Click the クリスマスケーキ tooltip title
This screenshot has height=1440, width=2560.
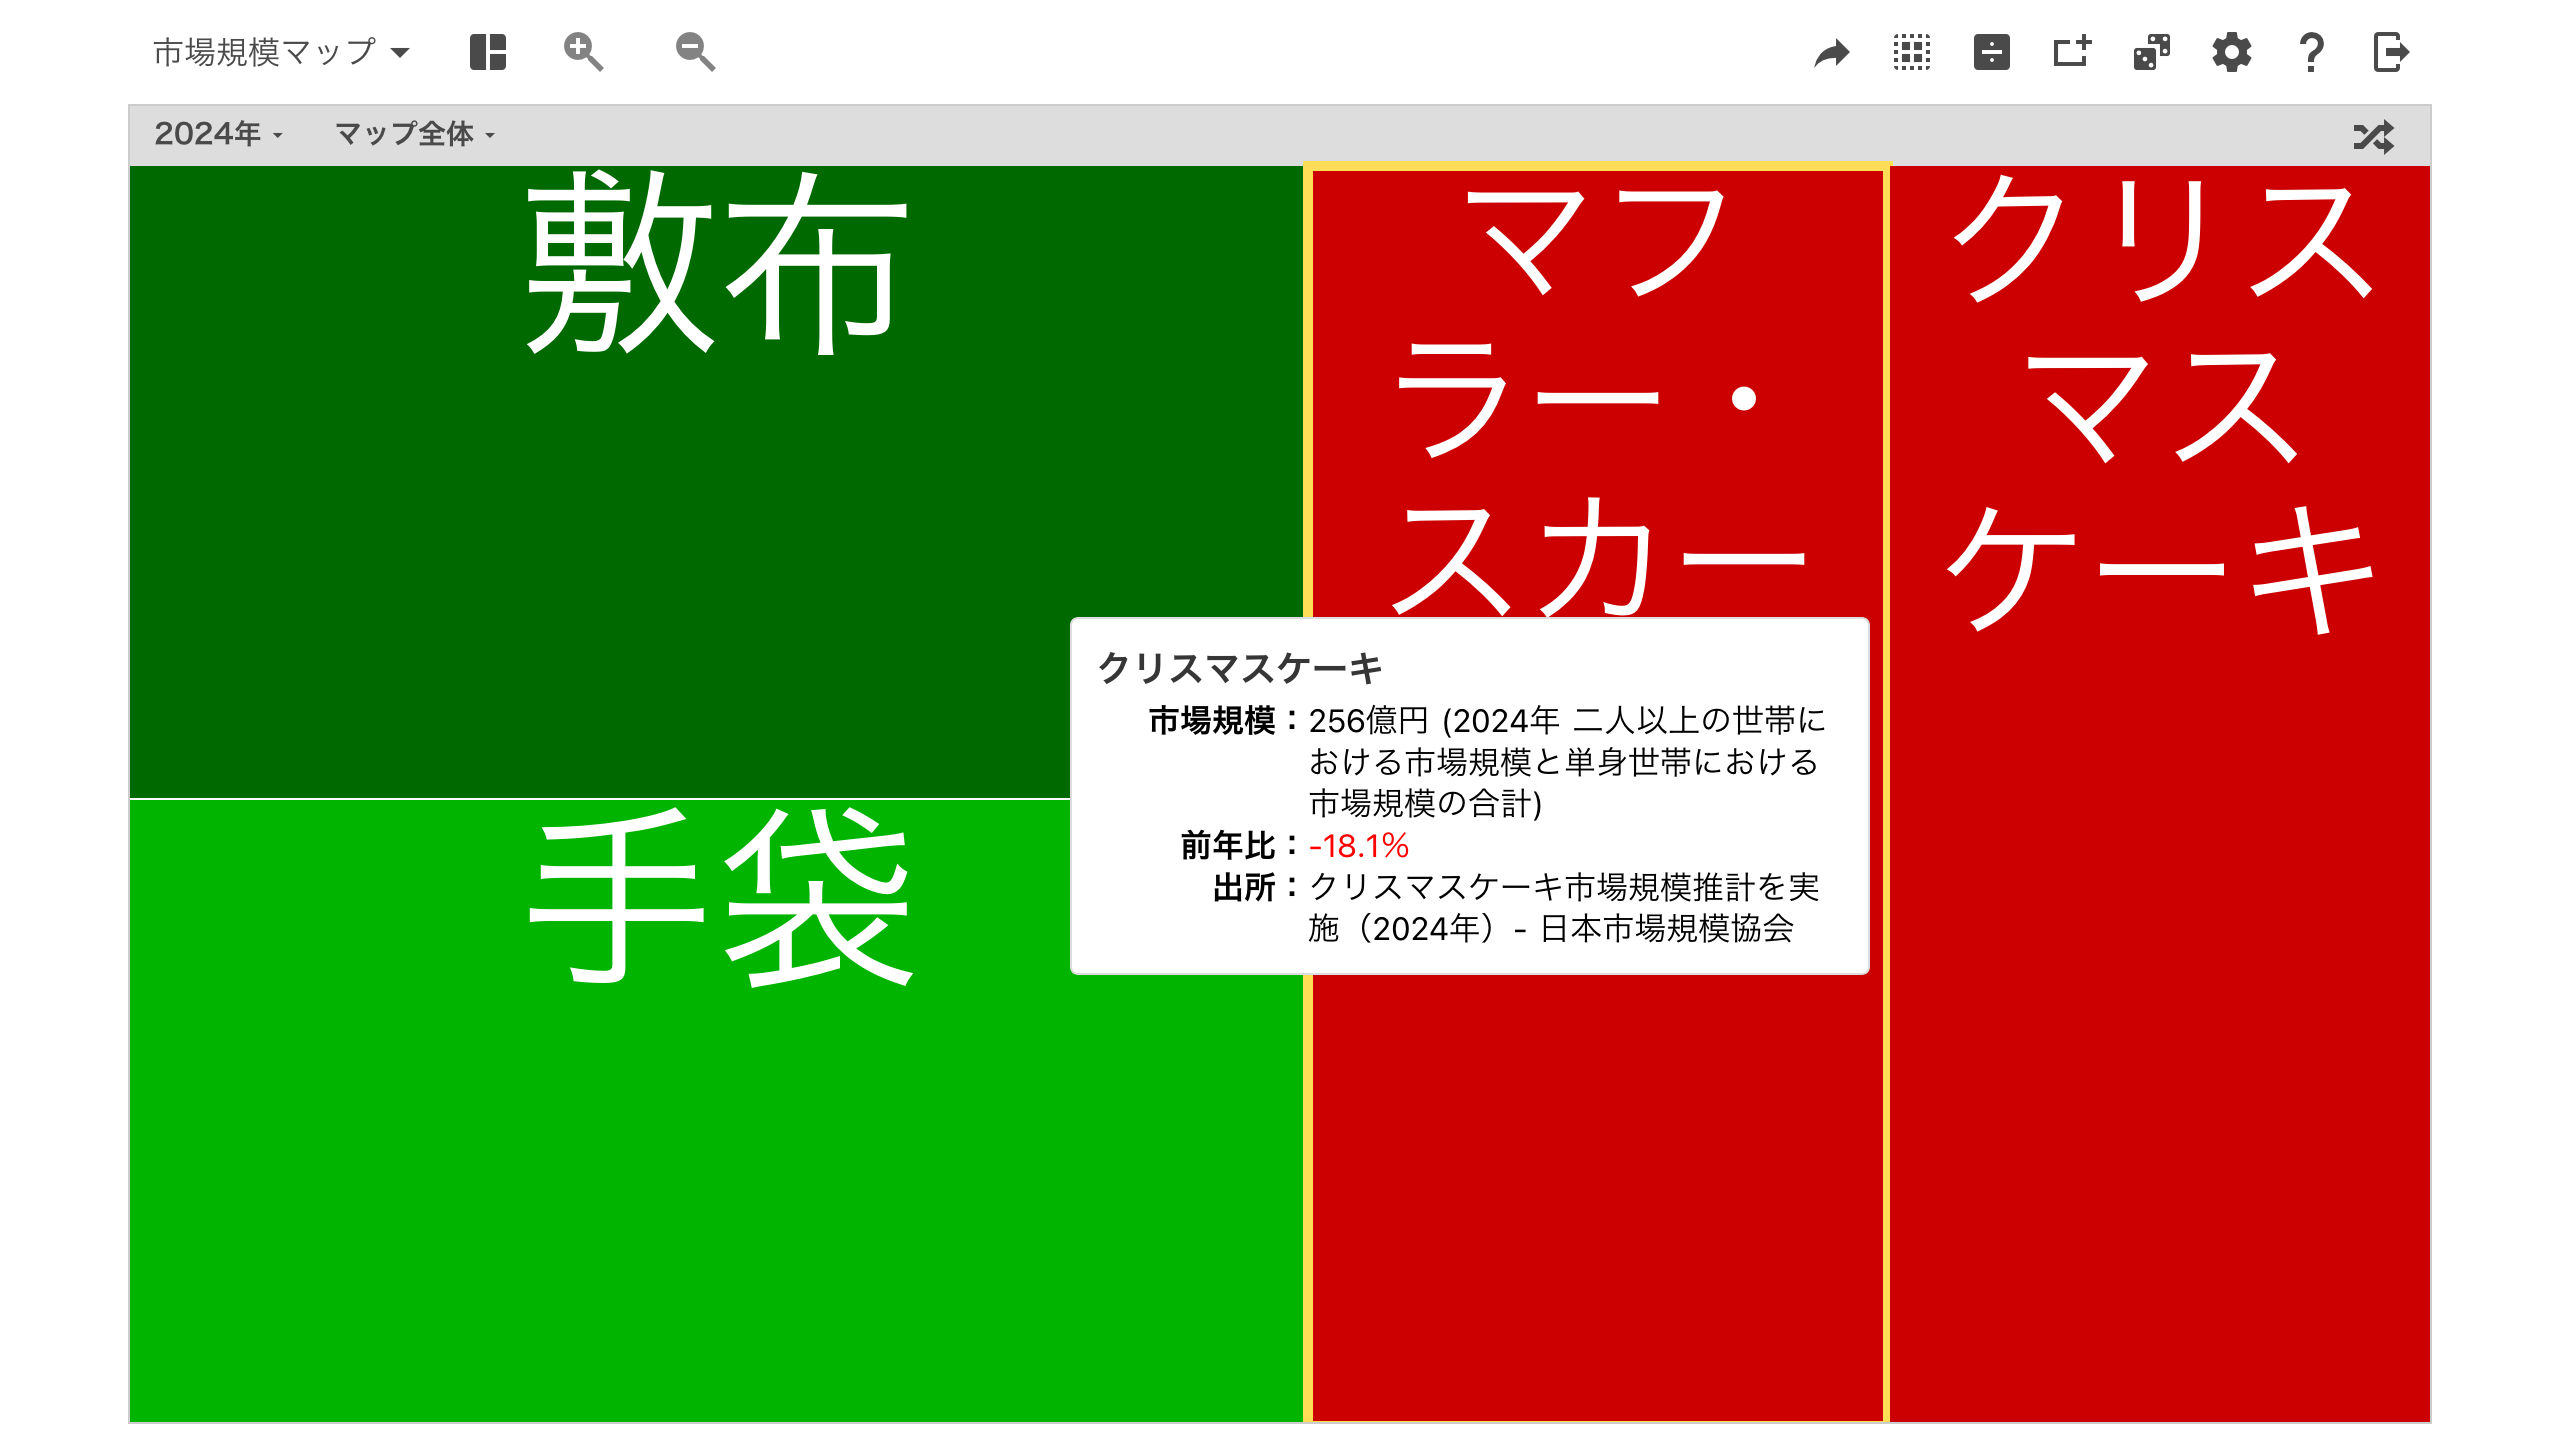[1240, 668]
